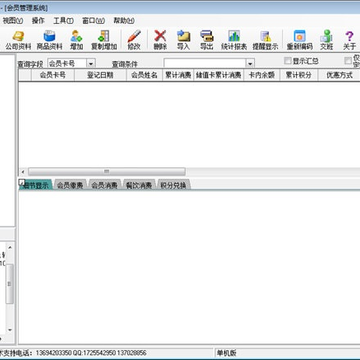Open 统计报表 (statistics report) icon
The image size is (360, 360).
(234, 40)
